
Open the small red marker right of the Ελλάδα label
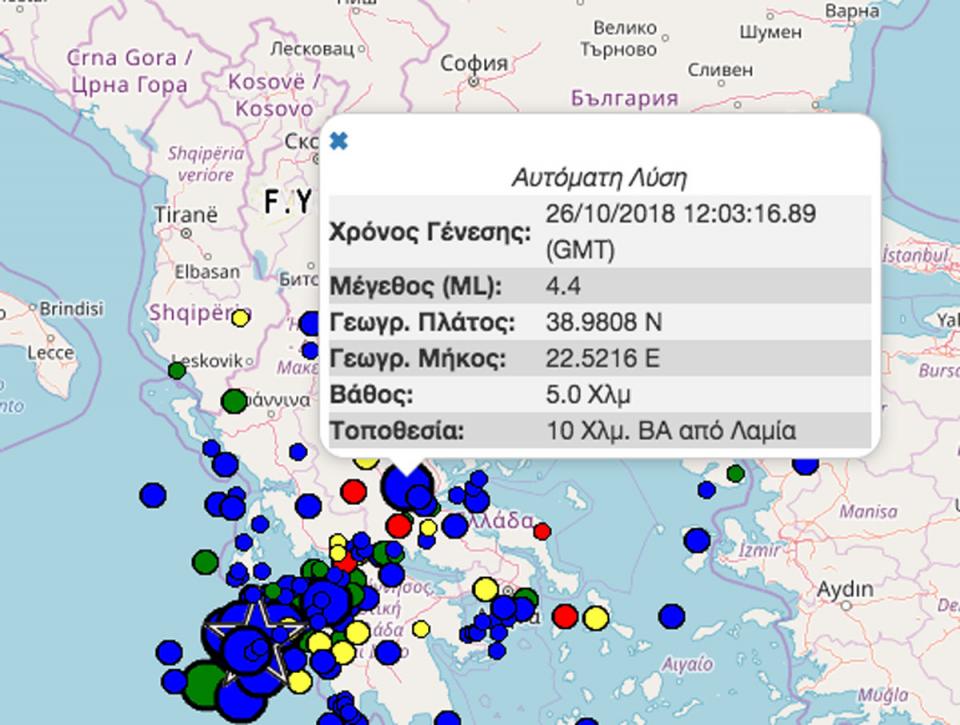[x=542, y=531]
